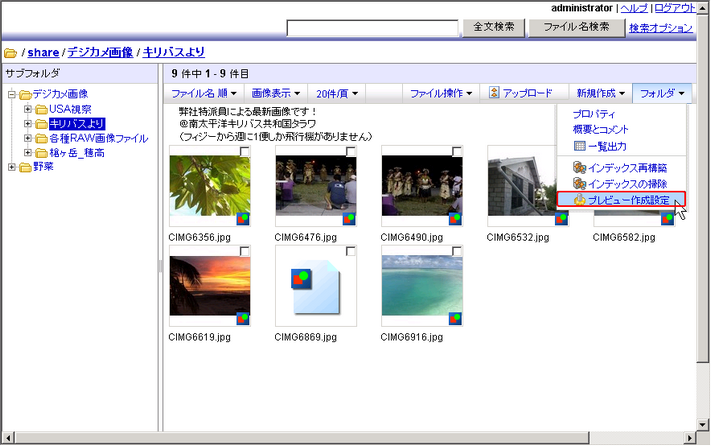711x446 pixels.
Task: Select インデックスの掃除 menu entry
Action: (628, 184)
